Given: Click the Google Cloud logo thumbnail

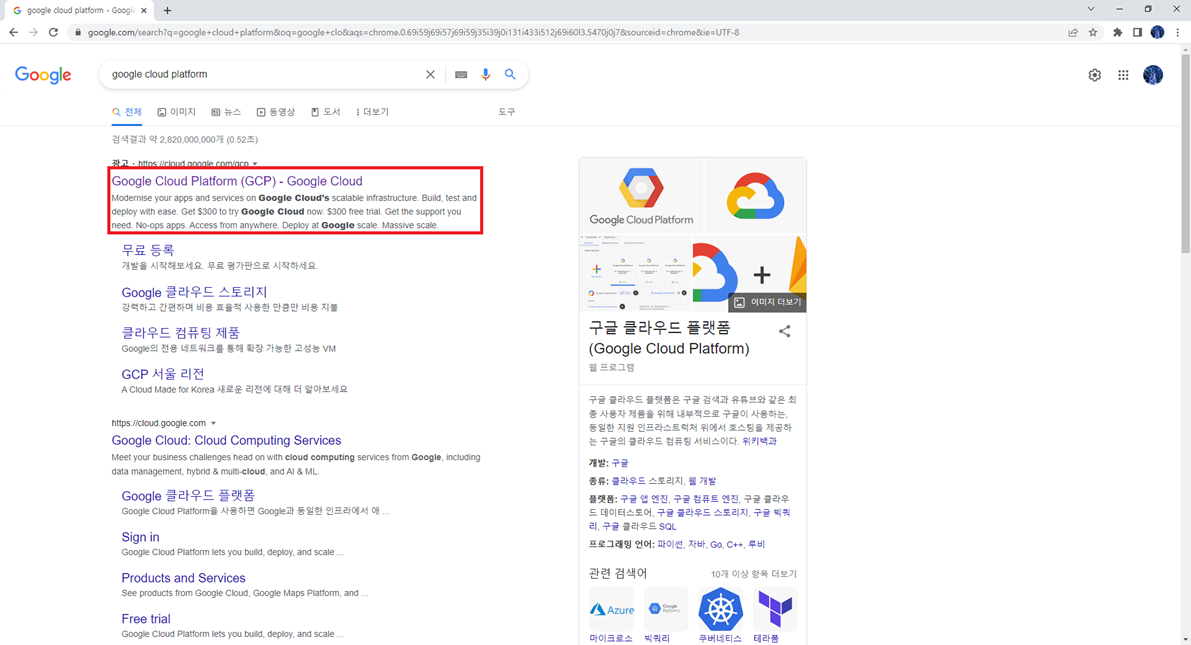Looking at the screenshot, I should pos(755,195).
